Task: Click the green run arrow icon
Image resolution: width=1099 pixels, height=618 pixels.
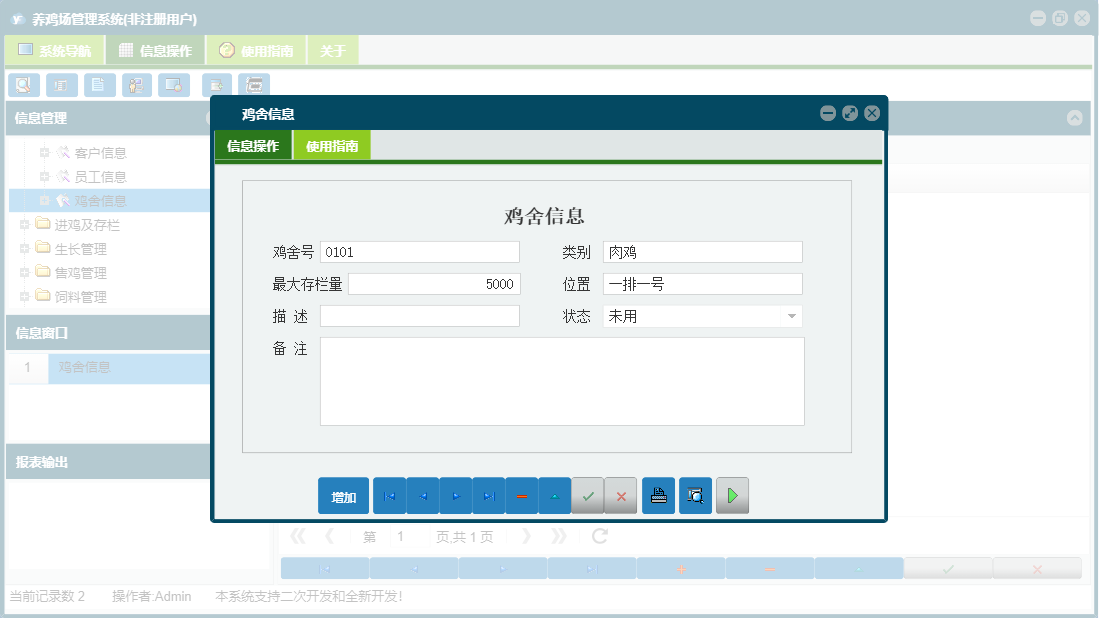Action: point(732,495)
